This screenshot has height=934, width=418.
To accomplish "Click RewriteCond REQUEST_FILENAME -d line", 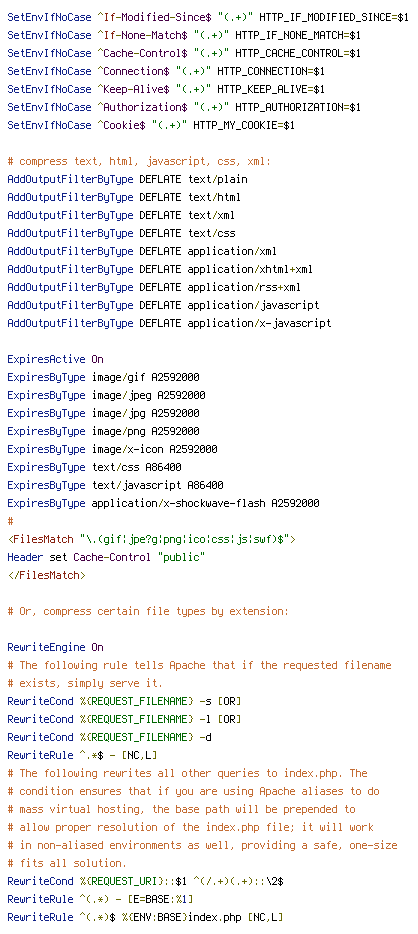I will coord(109,737).
